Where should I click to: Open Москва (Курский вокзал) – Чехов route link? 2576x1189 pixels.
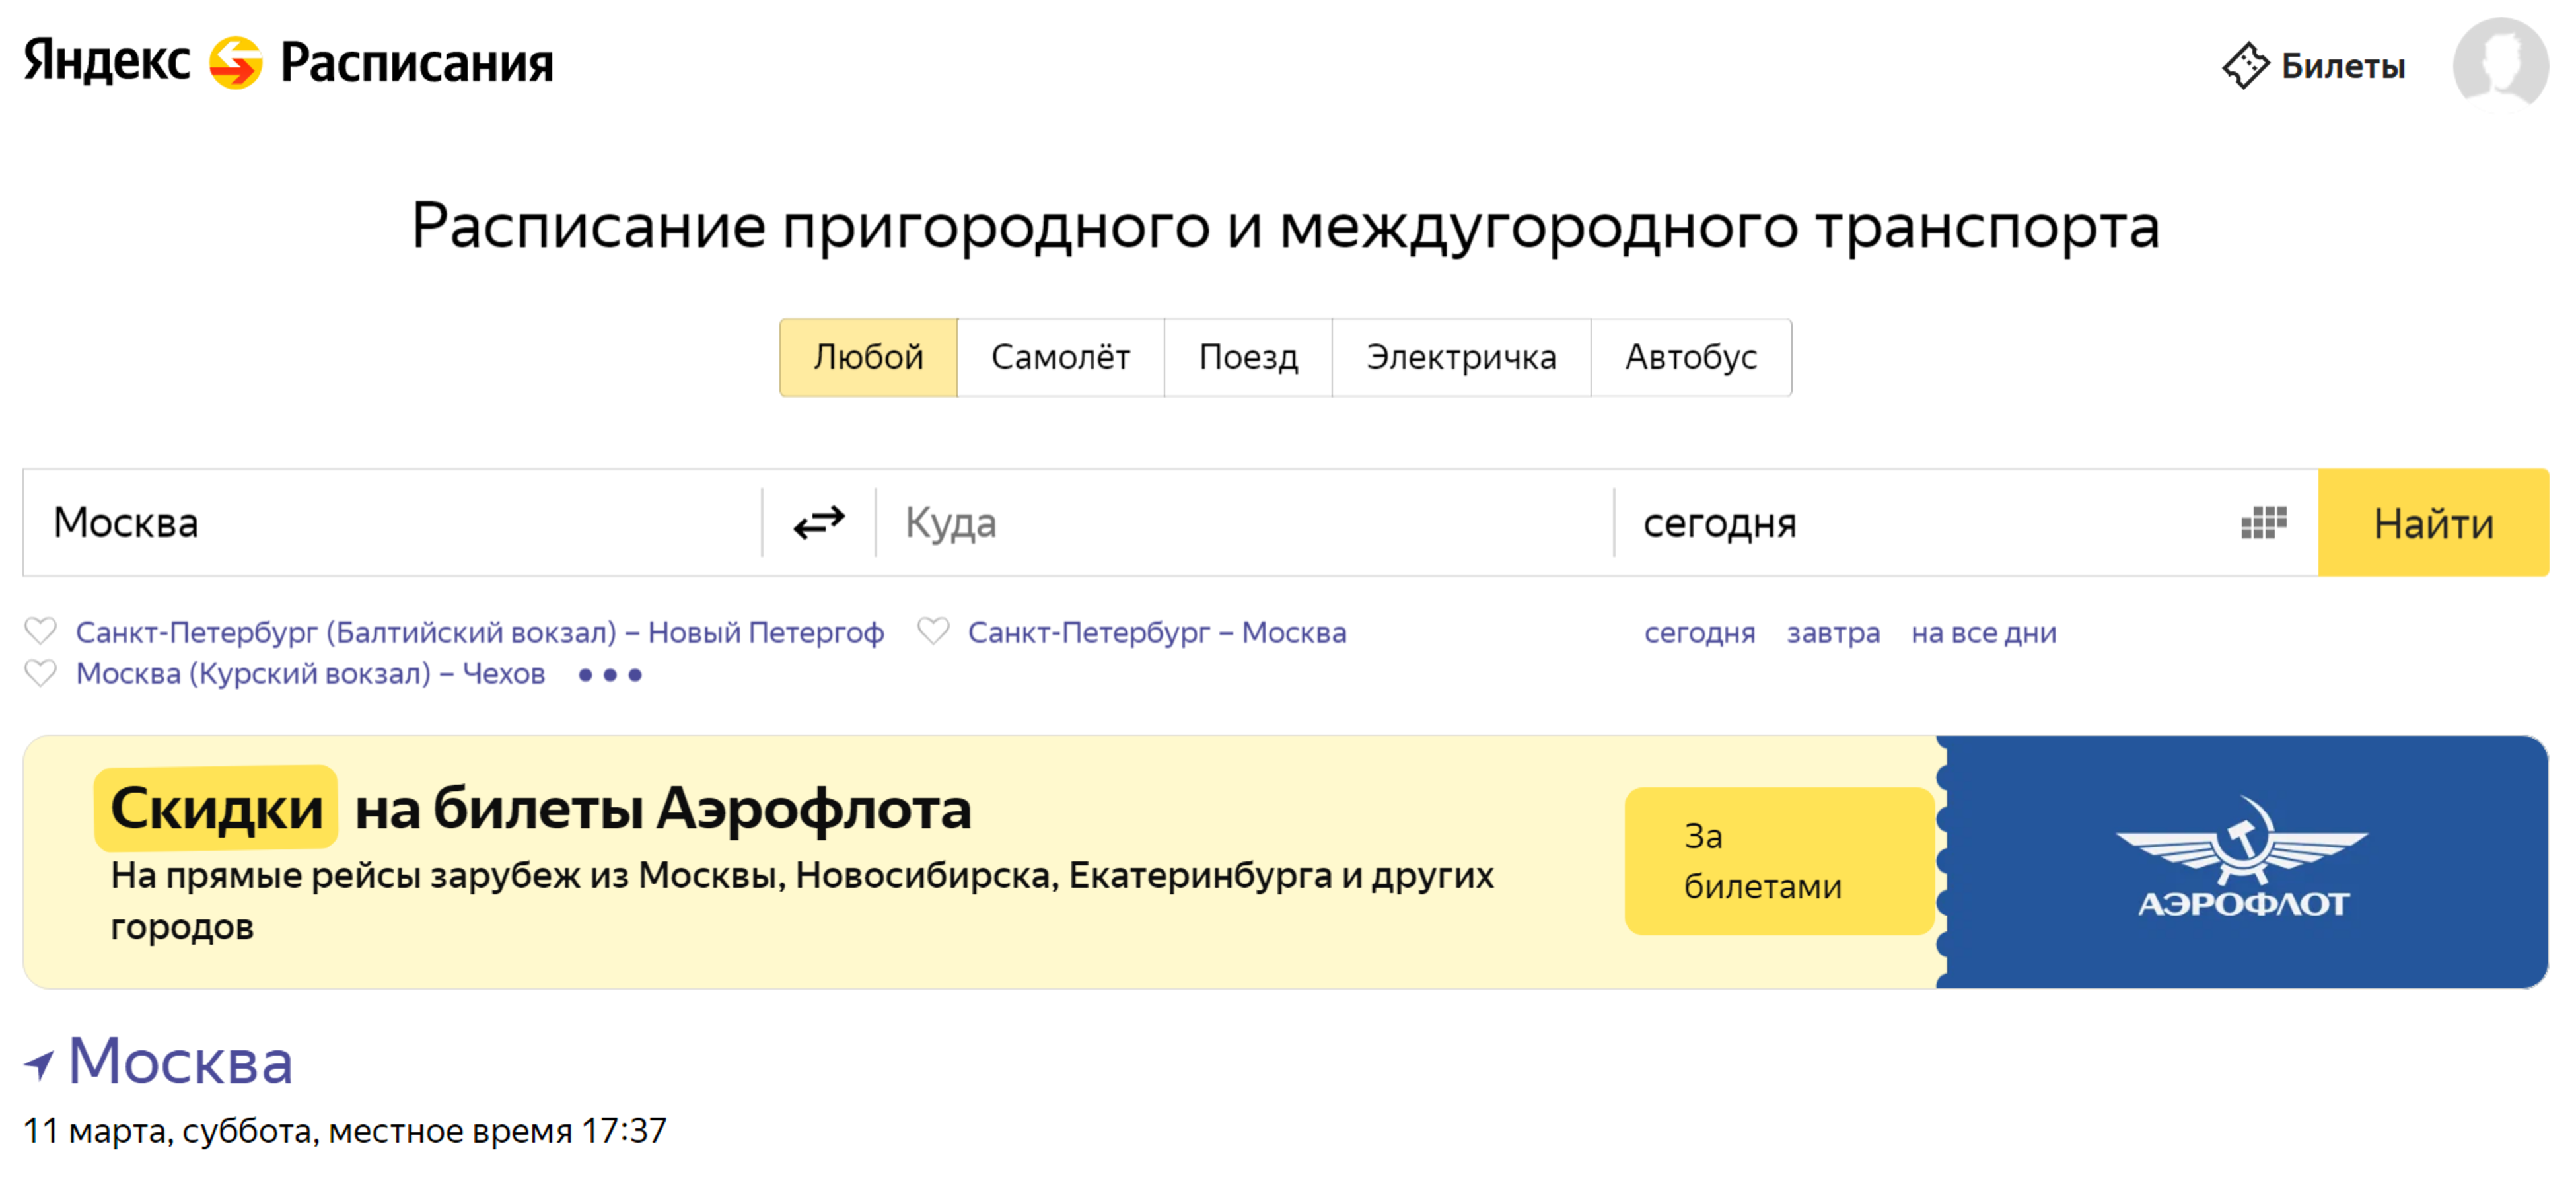(x=310, y=673)
